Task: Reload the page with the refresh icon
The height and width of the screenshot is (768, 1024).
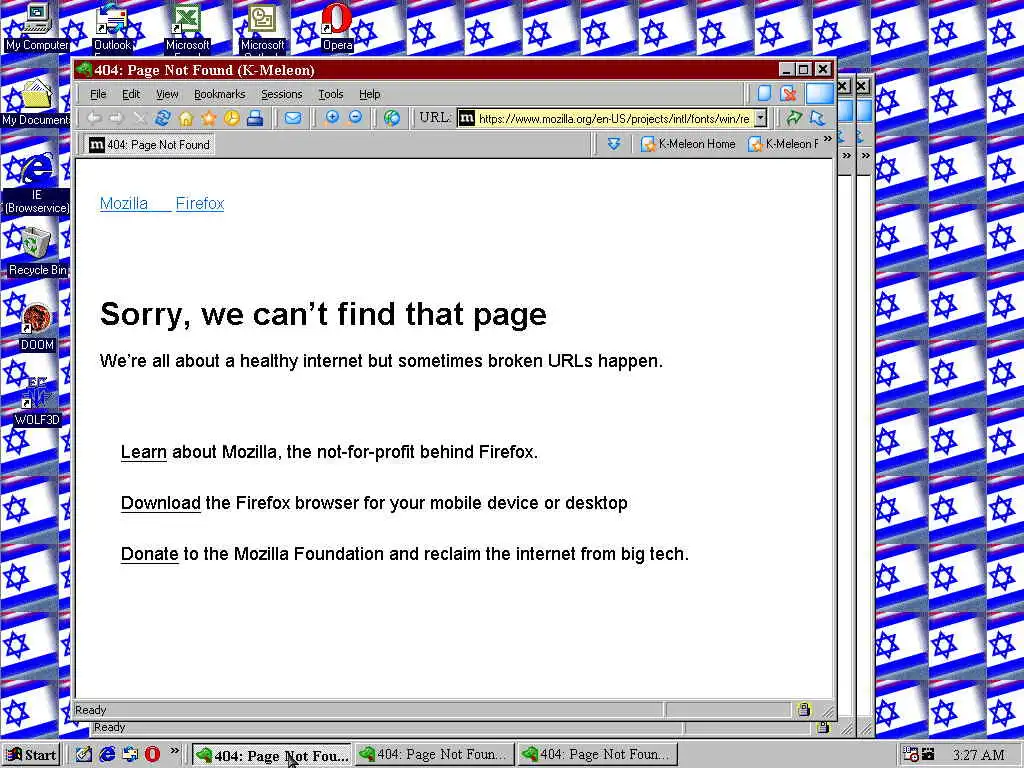Action: click(162, 118)
